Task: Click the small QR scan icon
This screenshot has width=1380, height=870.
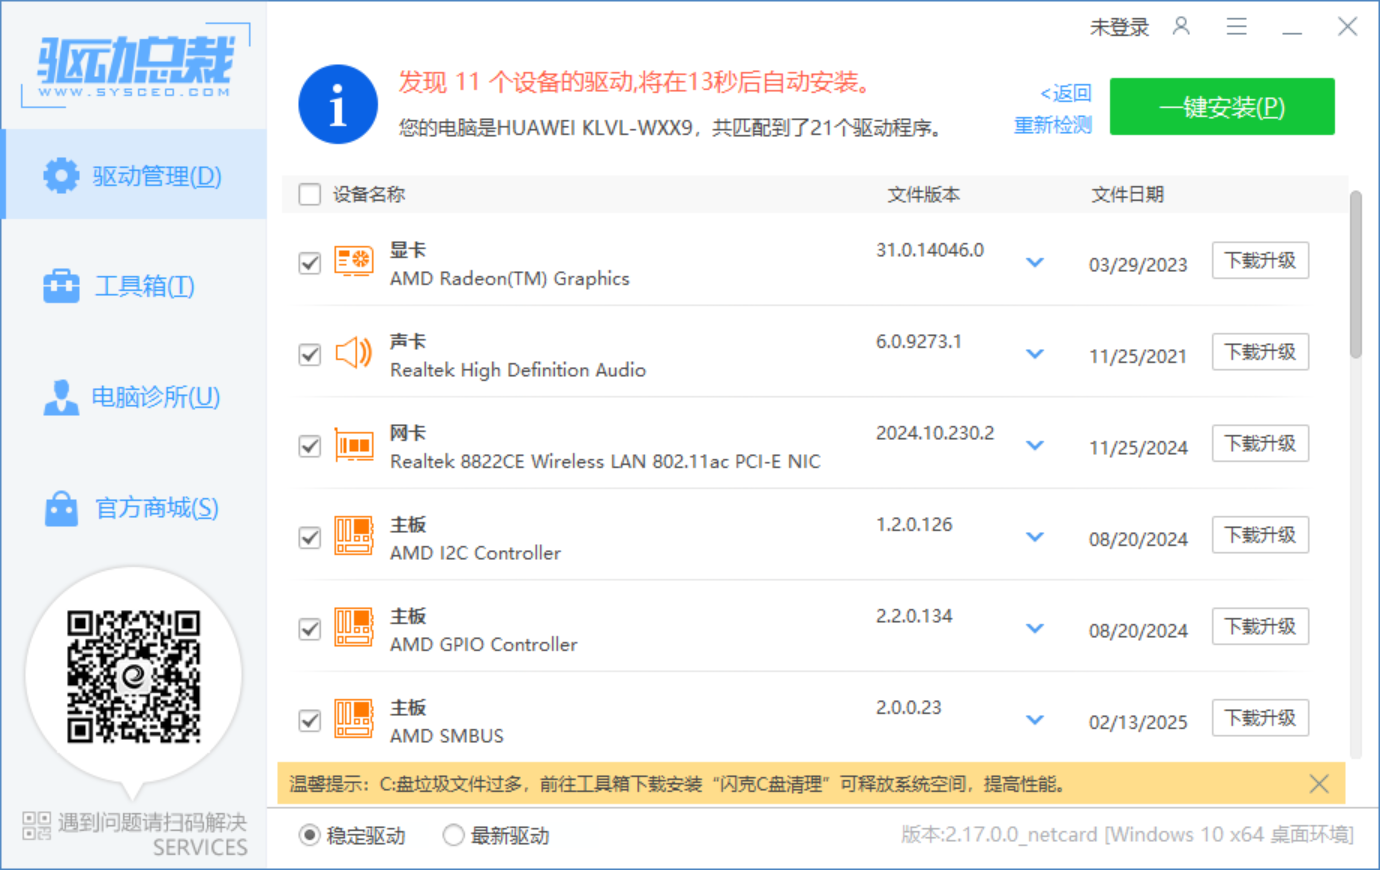Action: pyautogui.click(x=36, y=825)
